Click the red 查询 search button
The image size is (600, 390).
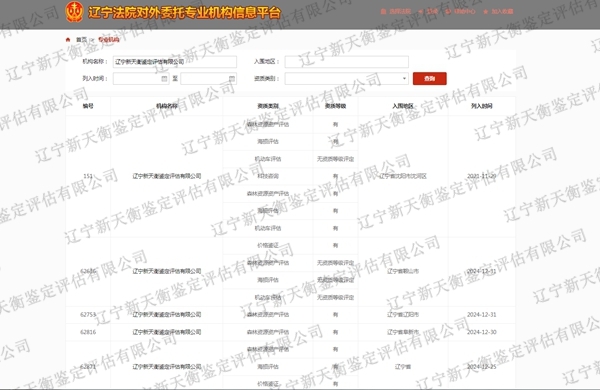pos(429,78)
